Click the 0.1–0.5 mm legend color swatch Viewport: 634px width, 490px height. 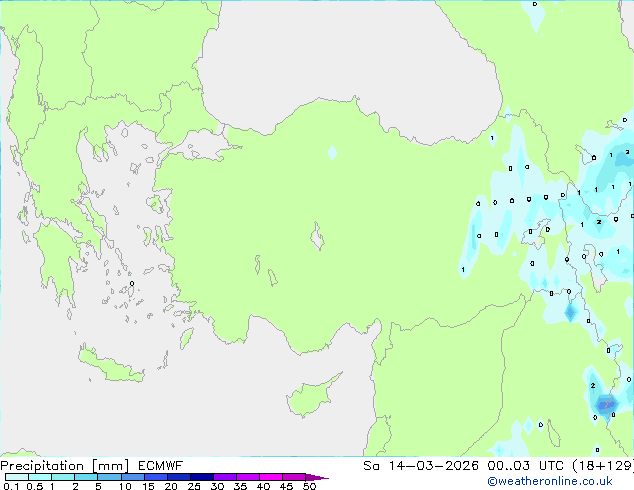pos(17,477)
